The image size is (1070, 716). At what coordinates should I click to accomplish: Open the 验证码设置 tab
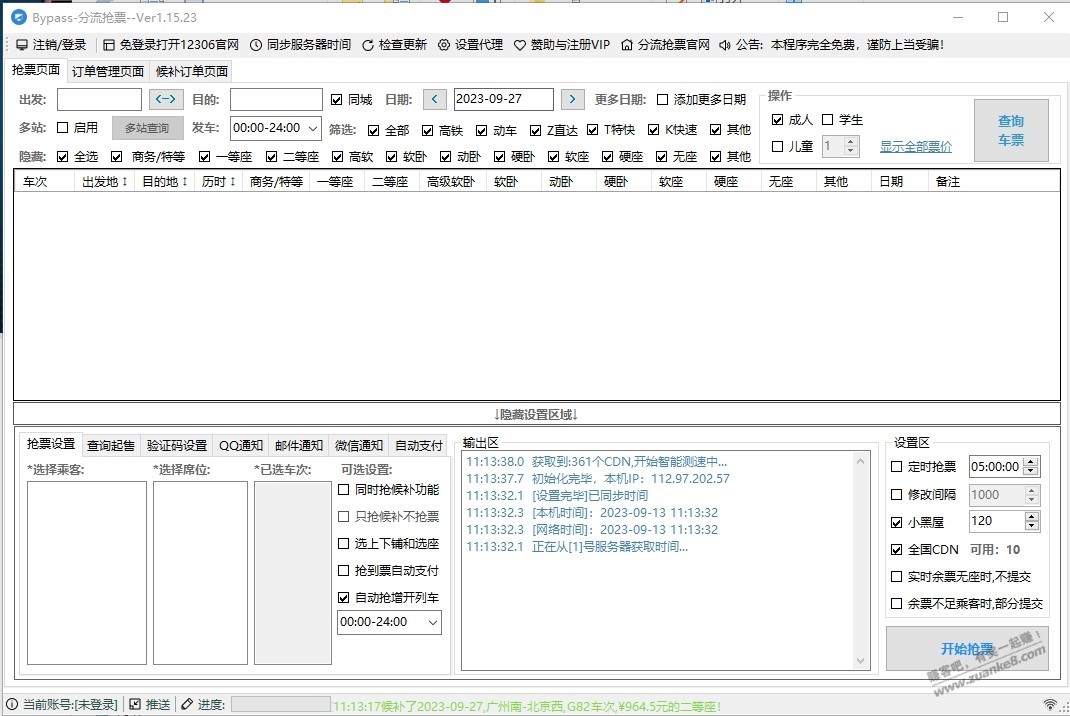pos(177,446)
